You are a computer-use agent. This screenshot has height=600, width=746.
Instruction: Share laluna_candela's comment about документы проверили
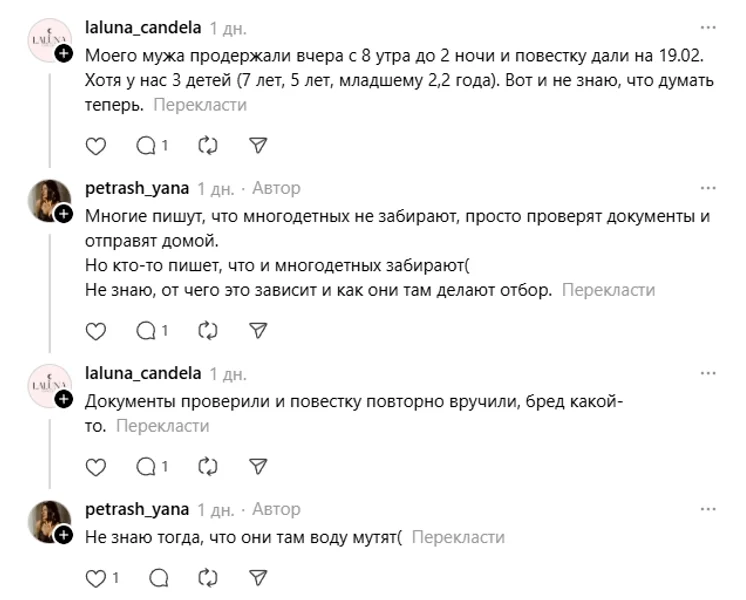pyautogui.click(x=258, y=466)
